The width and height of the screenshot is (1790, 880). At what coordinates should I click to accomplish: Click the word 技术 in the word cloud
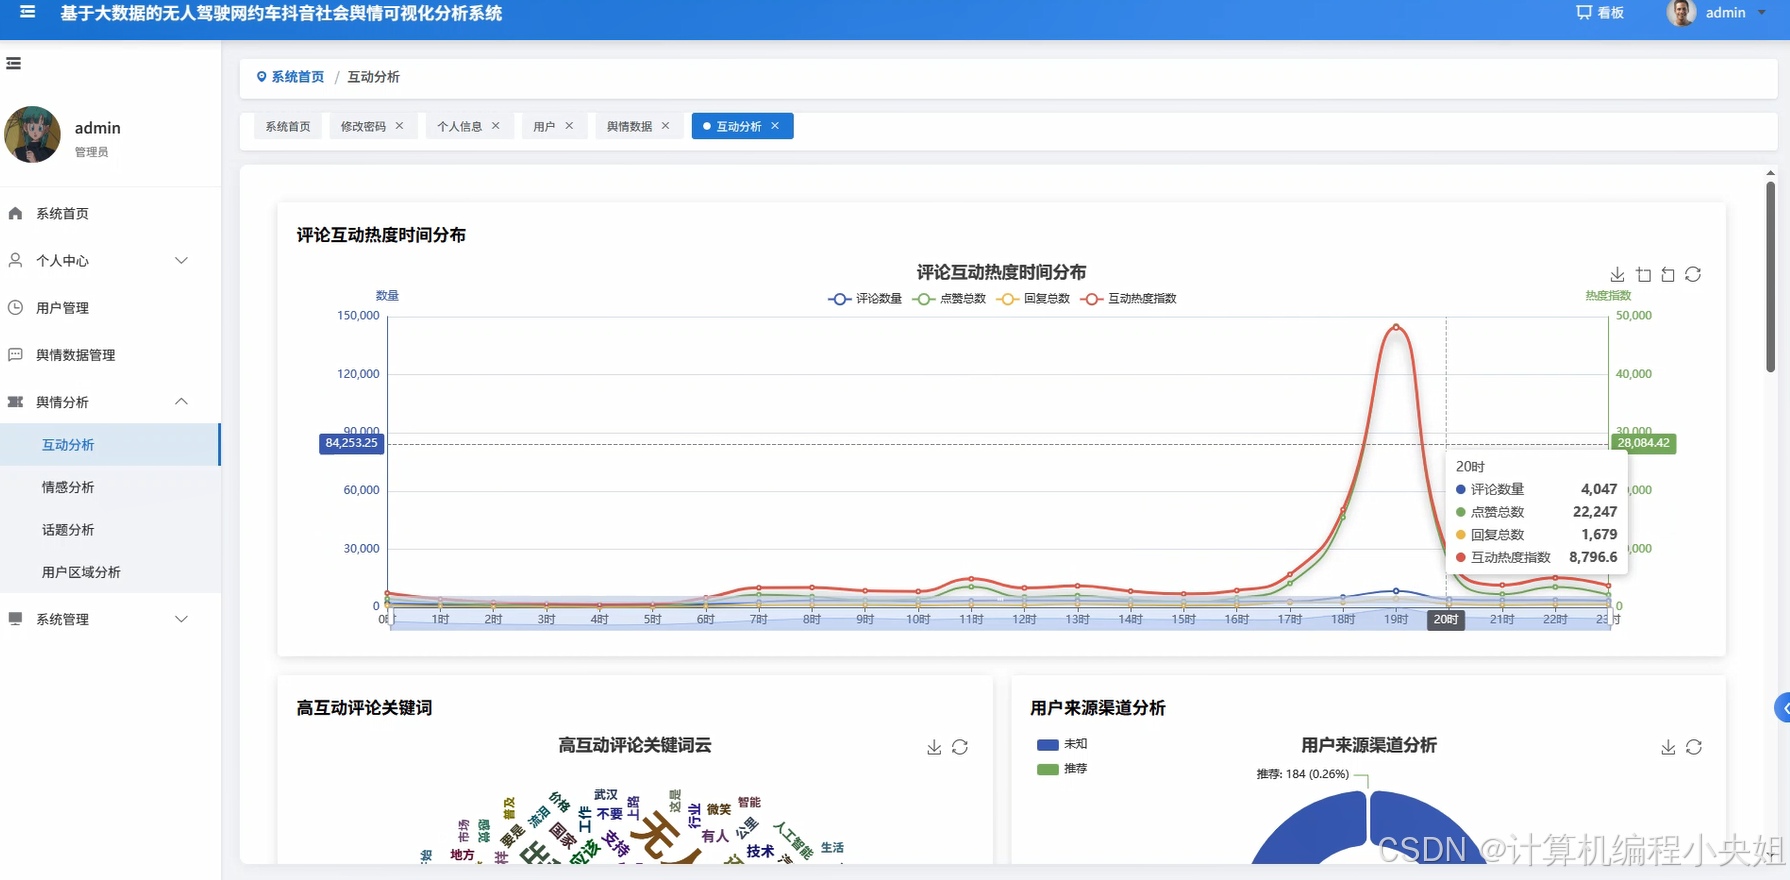coord(760,851)
